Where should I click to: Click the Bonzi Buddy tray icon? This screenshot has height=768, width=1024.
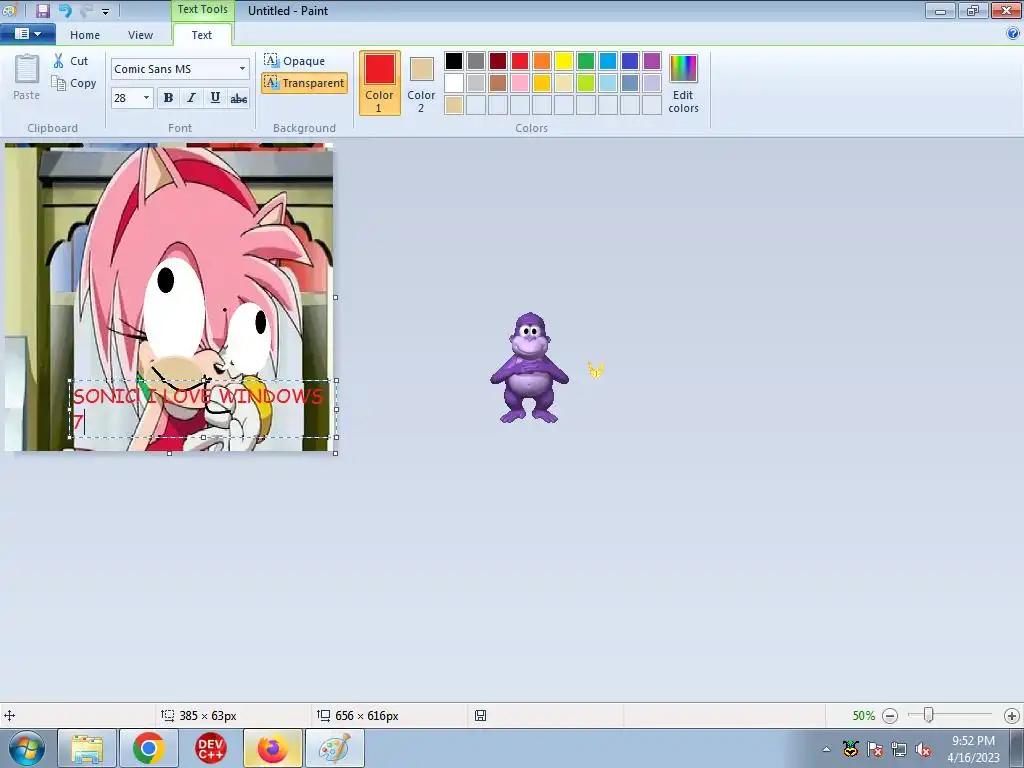[x=850, y=749]
